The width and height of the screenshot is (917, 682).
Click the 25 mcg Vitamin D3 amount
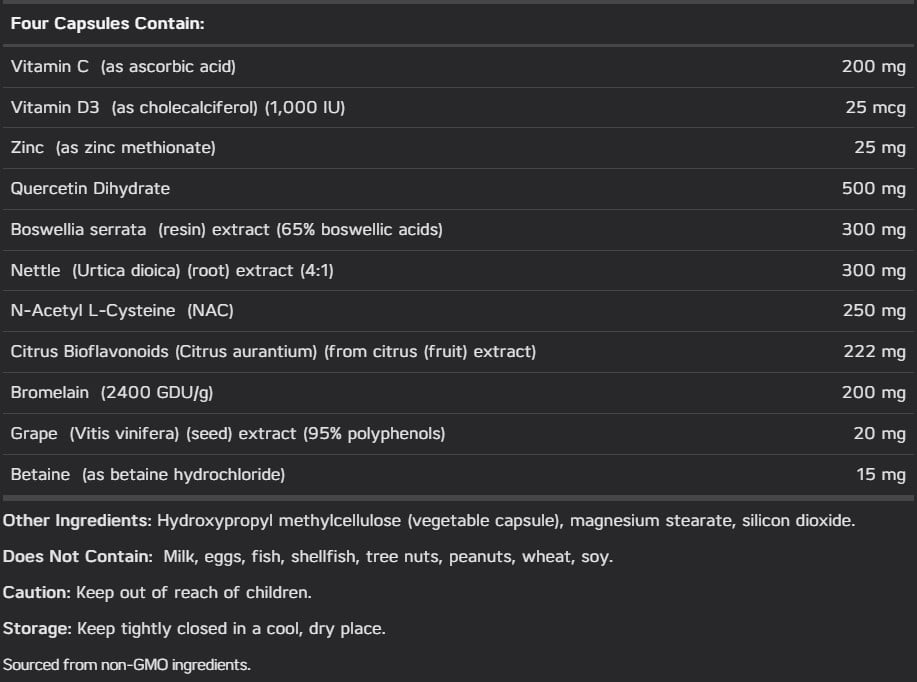pos(875,108)
